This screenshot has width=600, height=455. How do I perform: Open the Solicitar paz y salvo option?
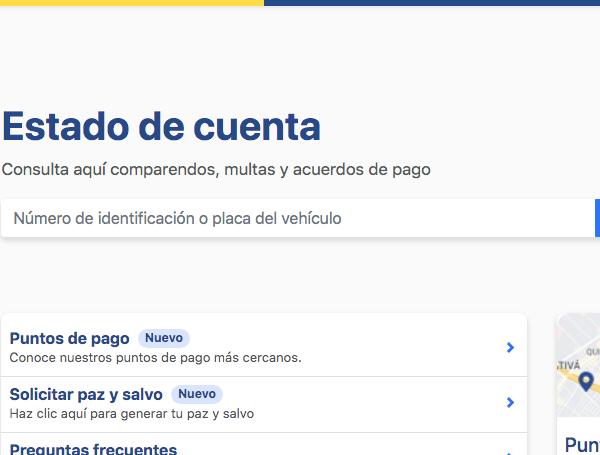(x=86, y=394)
